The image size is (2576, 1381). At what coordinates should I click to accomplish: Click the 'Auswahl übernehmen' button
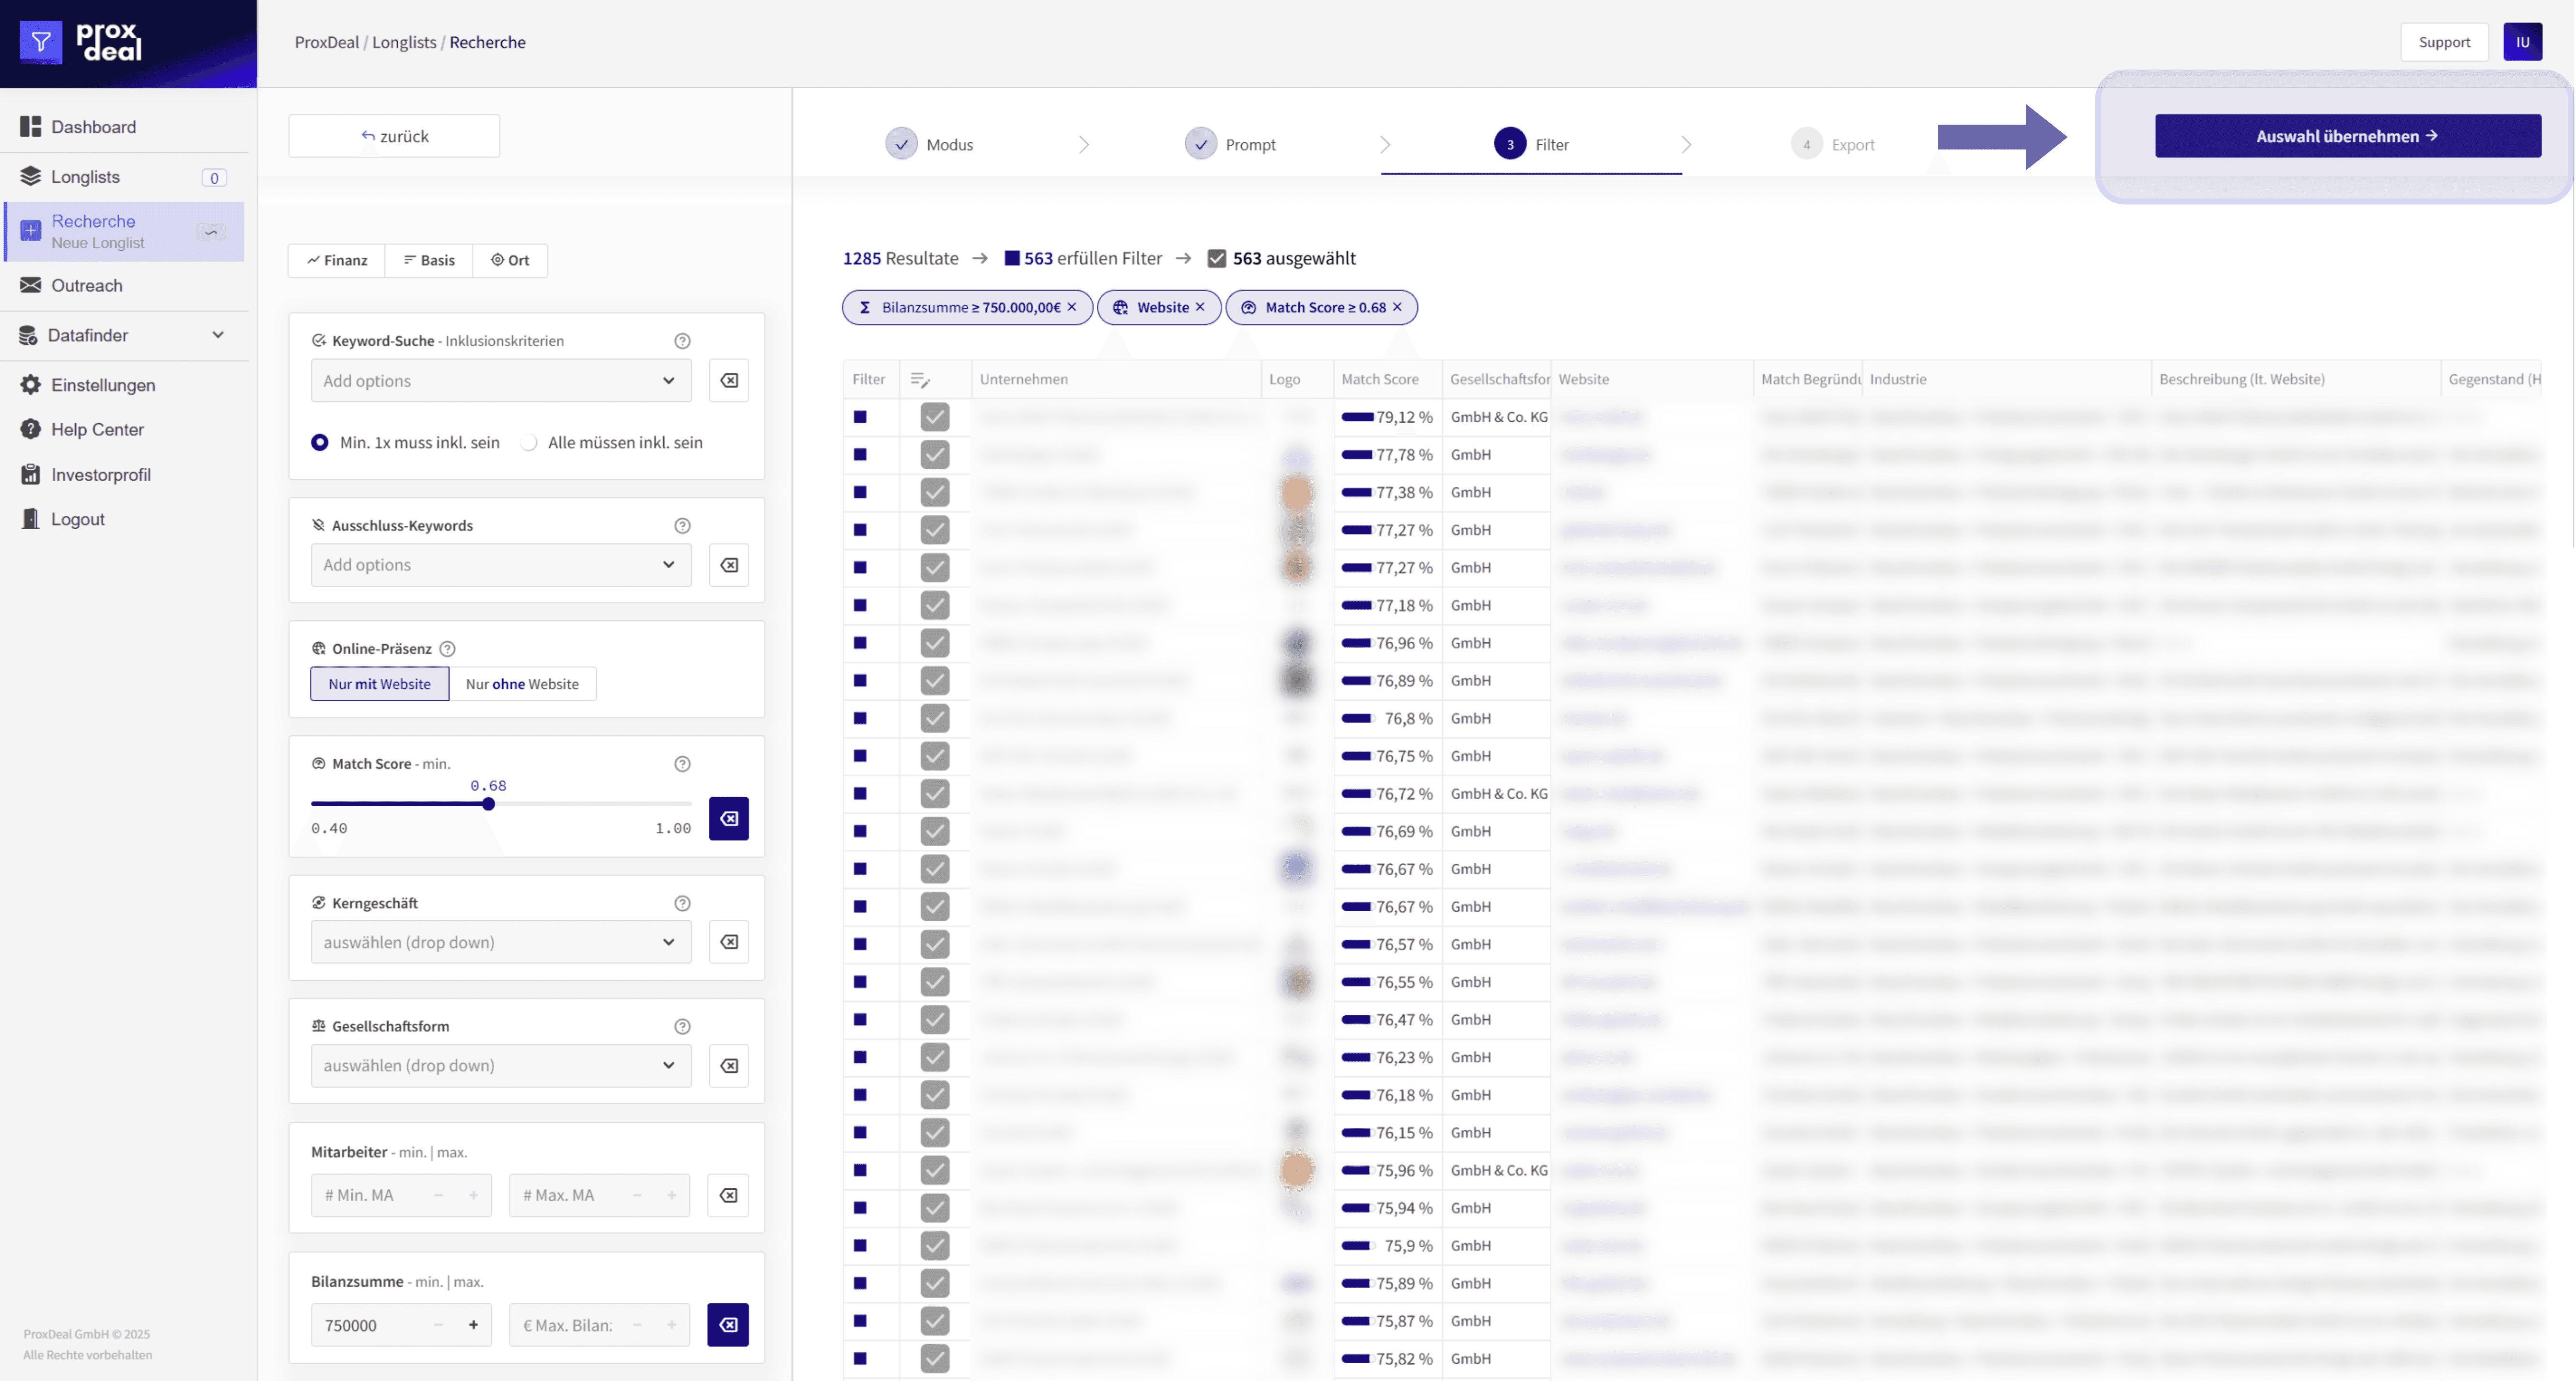(2347, 136)
